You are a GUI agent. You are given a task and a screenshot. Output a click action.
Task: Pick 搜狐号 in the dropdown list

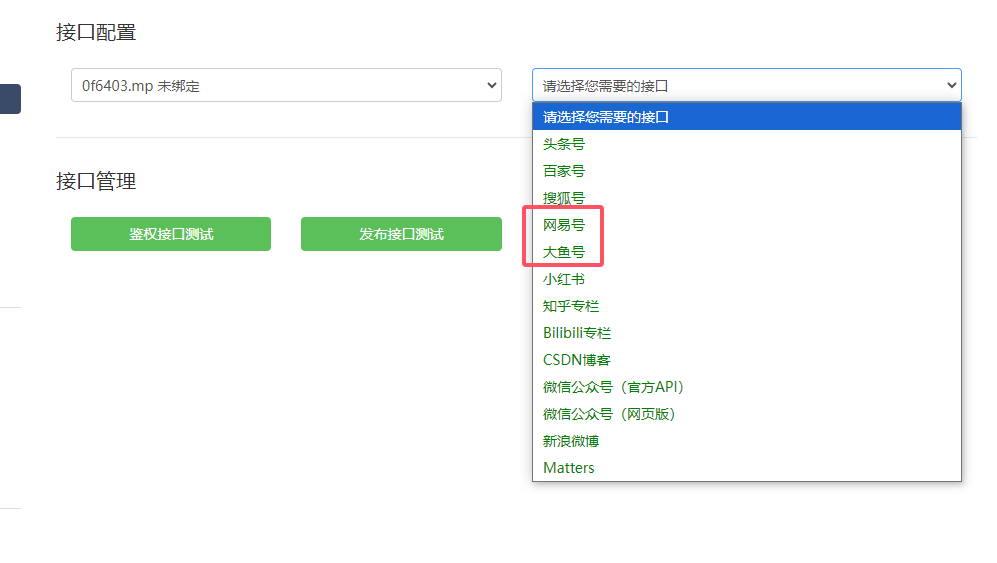(564, 198)
